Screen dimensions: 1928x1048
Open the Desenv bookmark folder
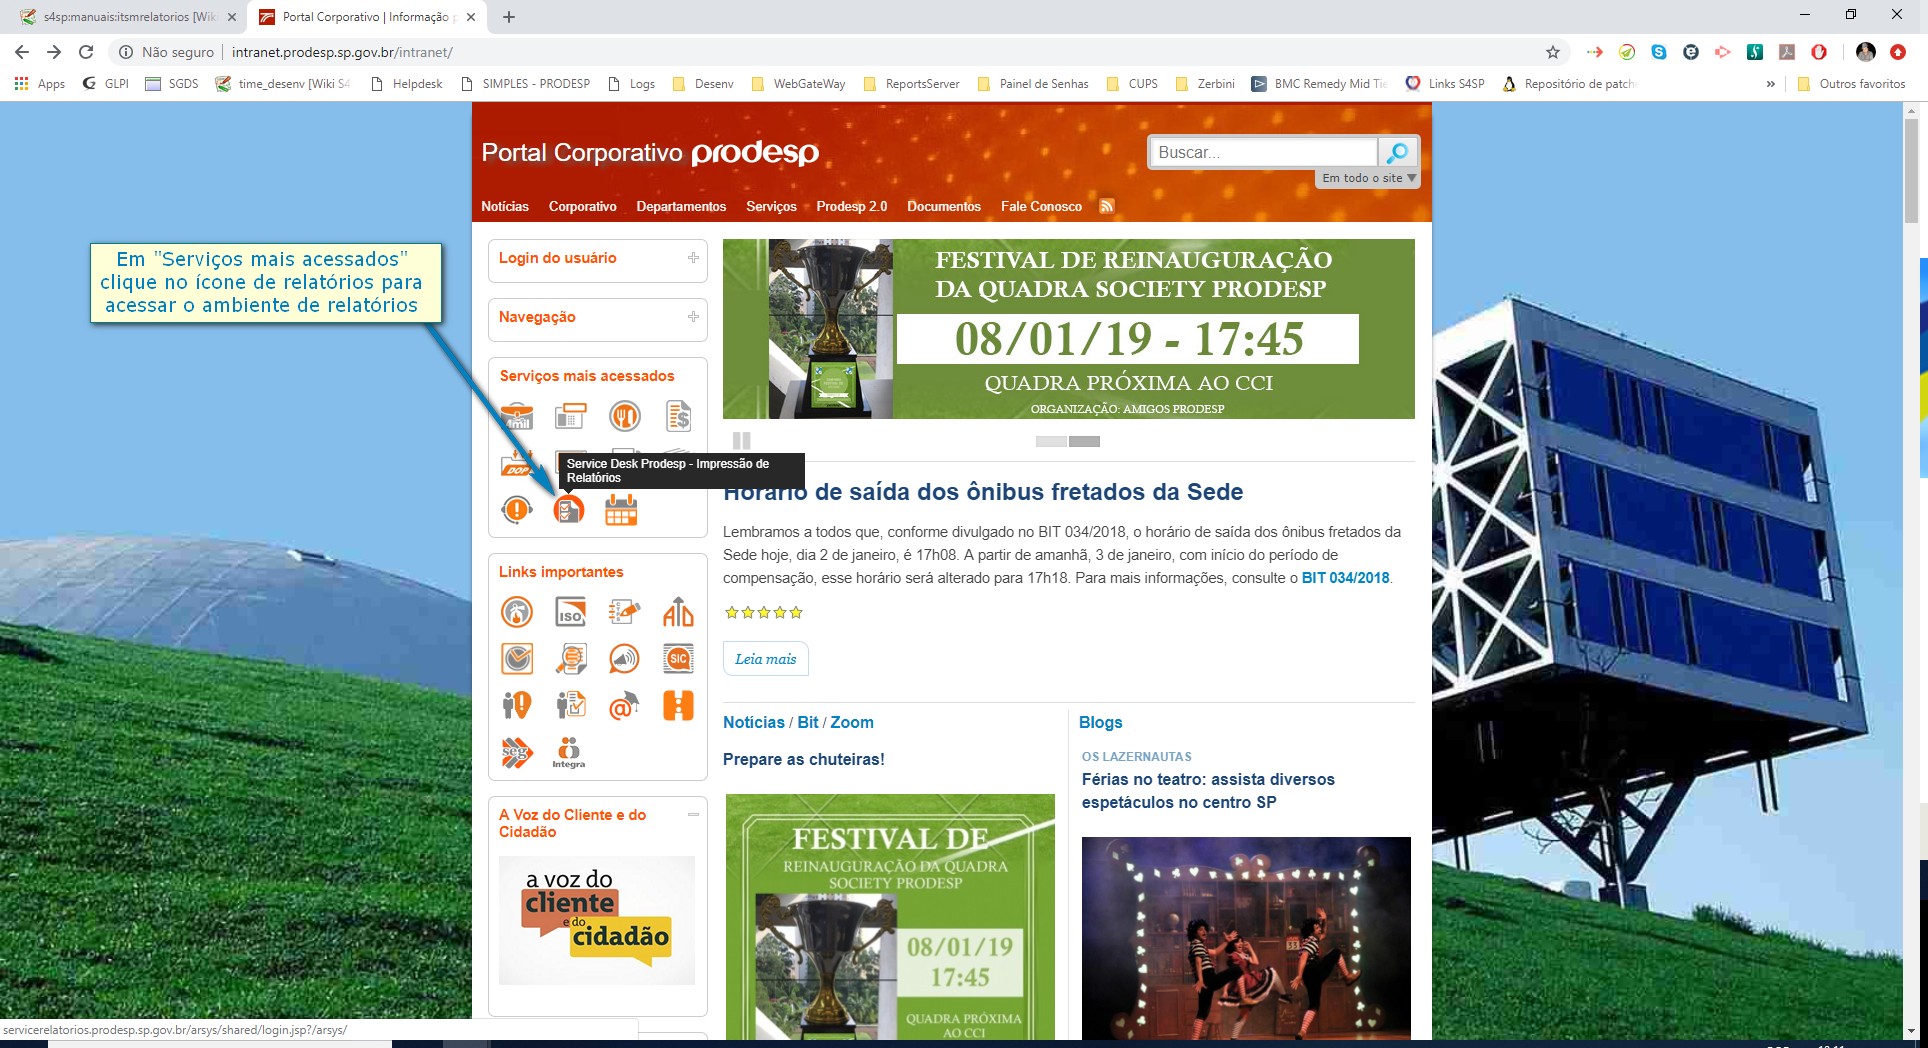click(703, 84)
